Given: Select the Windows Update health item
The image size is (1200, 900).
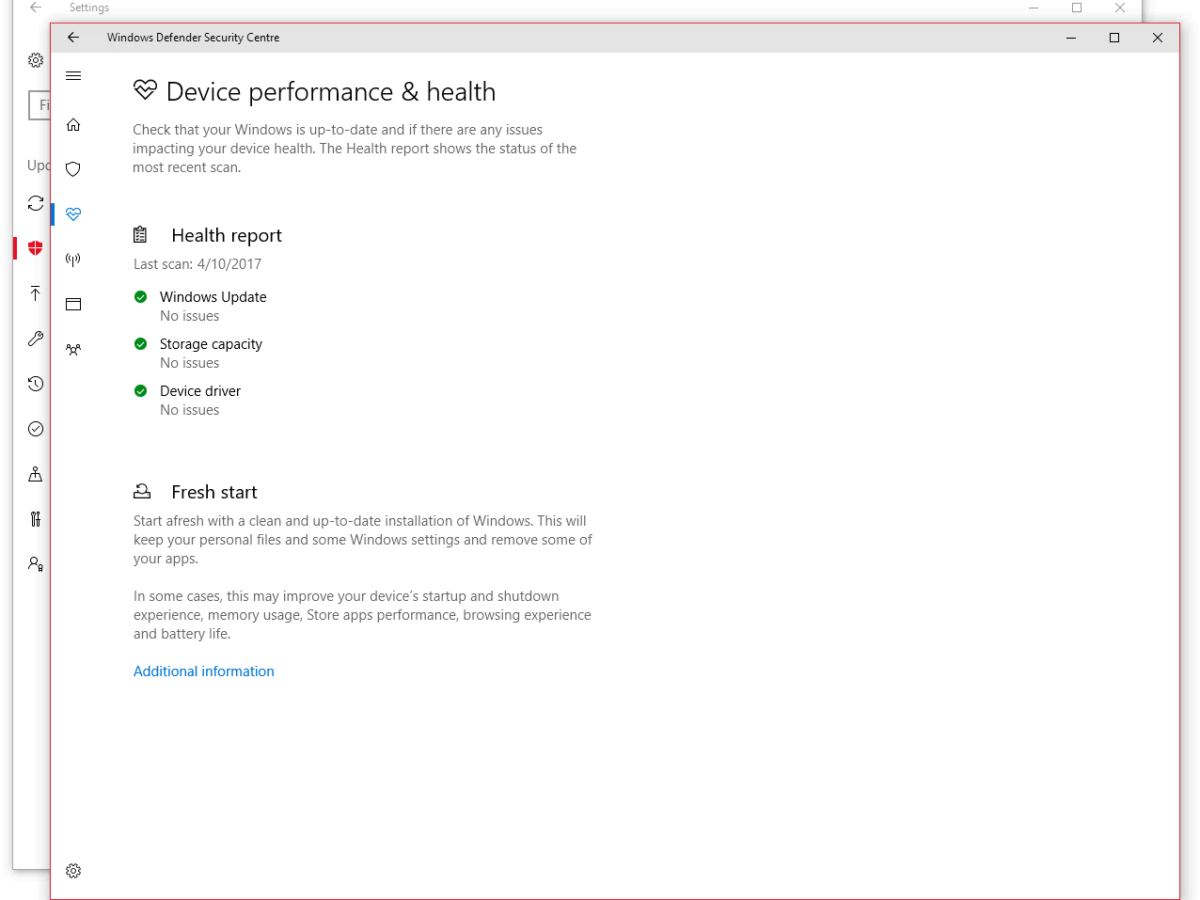Looking at the screenshot, I should click(x=200, y=306).
